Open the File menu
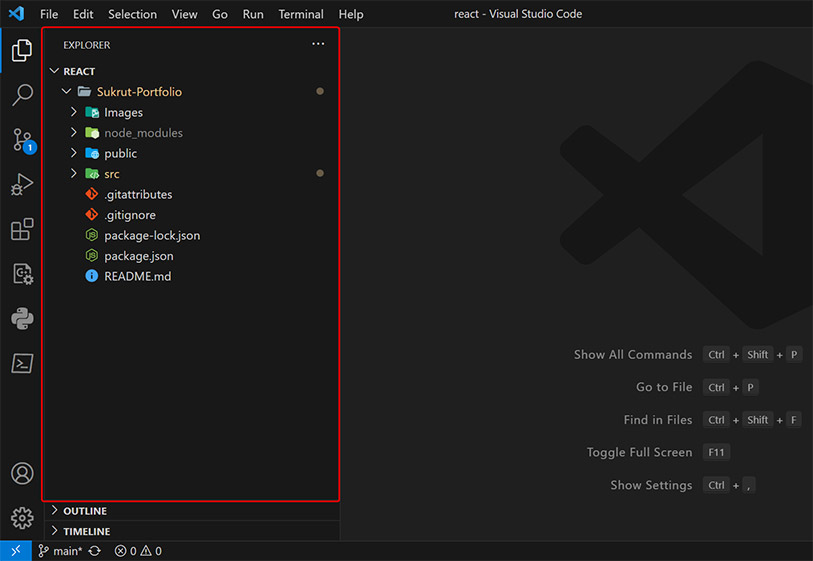Image resolution: width=813 pixels, height=561 pixels. [49, 14]
